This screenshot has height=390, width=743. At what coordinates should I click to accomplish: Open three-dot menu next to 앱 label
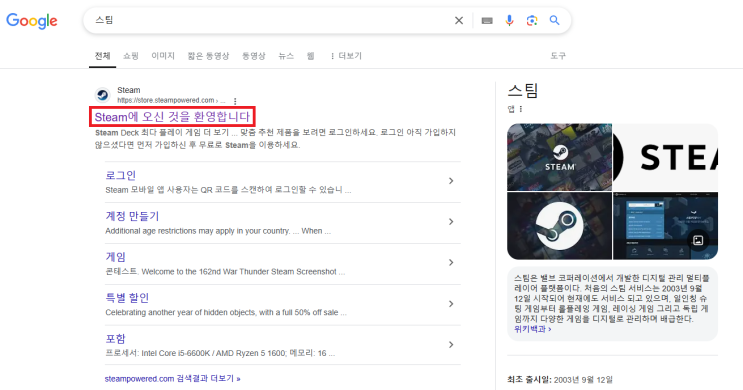pyautogui.click(x=521, y=109)
